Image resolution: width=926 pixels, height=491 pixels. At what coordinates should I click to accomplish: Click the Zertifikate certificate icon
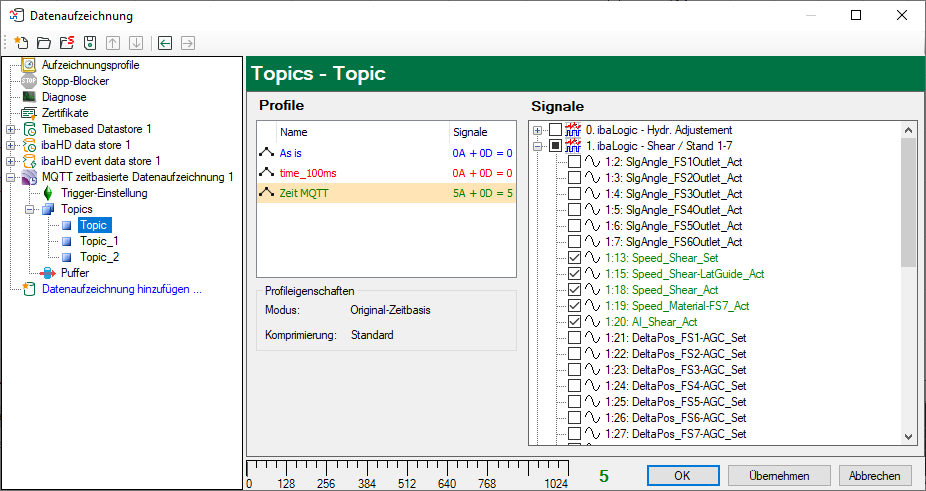[29, 113]
